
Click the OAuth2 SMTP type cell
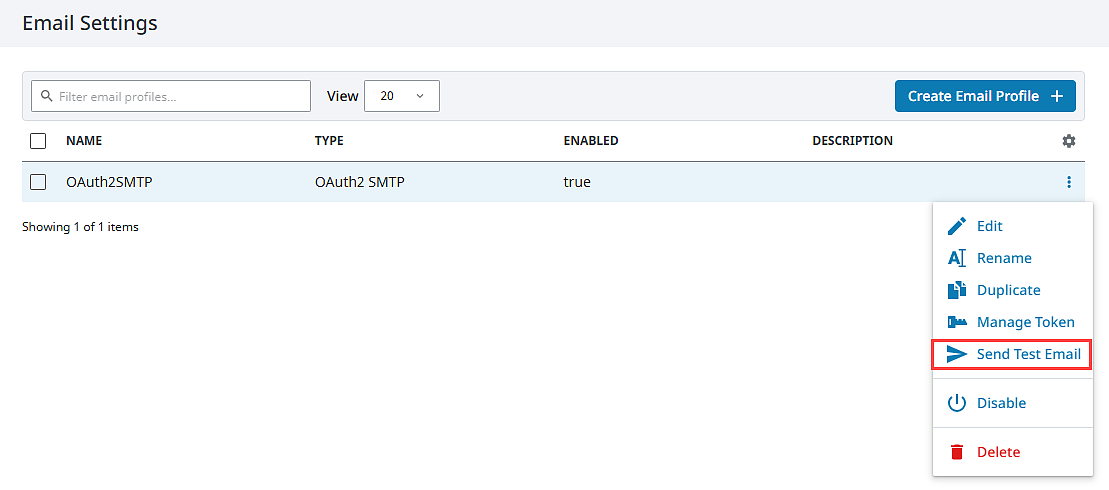pos(360,182)
